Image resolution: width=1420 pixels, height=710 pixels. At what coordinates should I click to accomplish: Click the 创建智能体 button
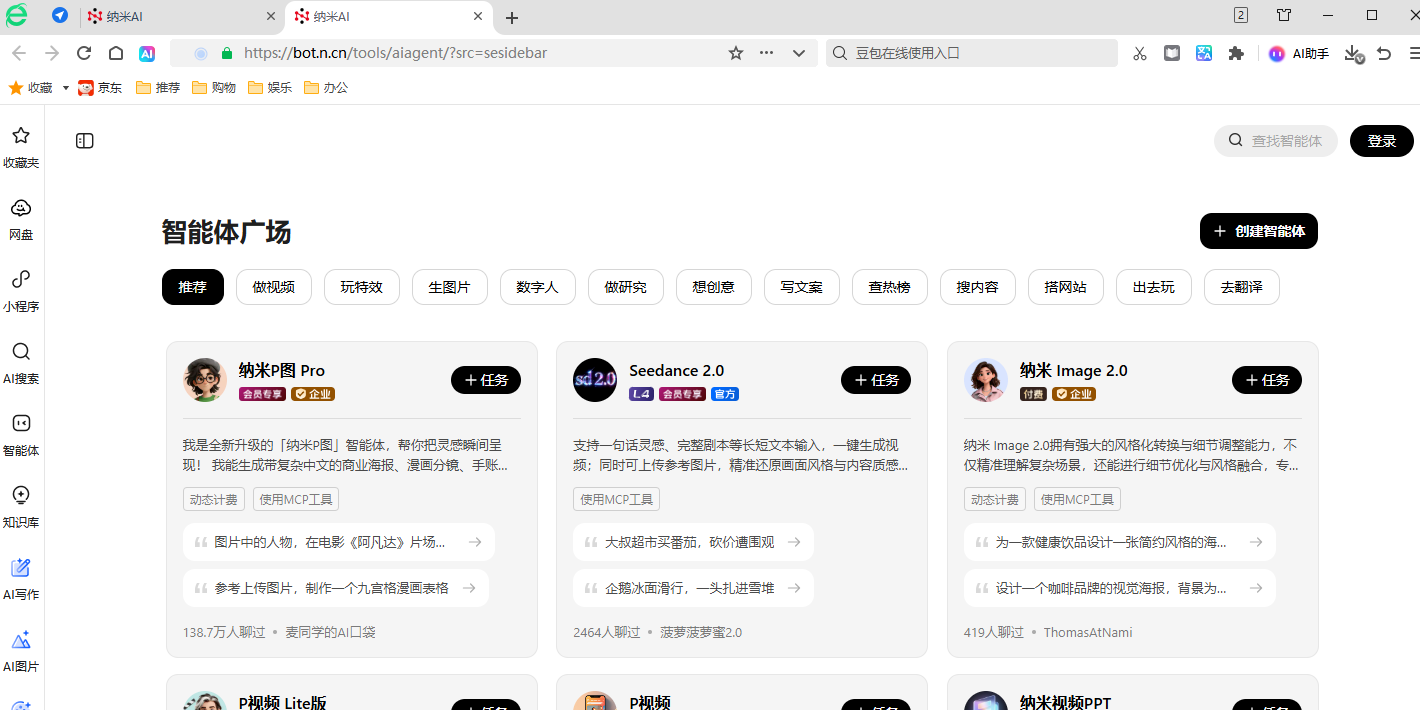click(1258, 231)
